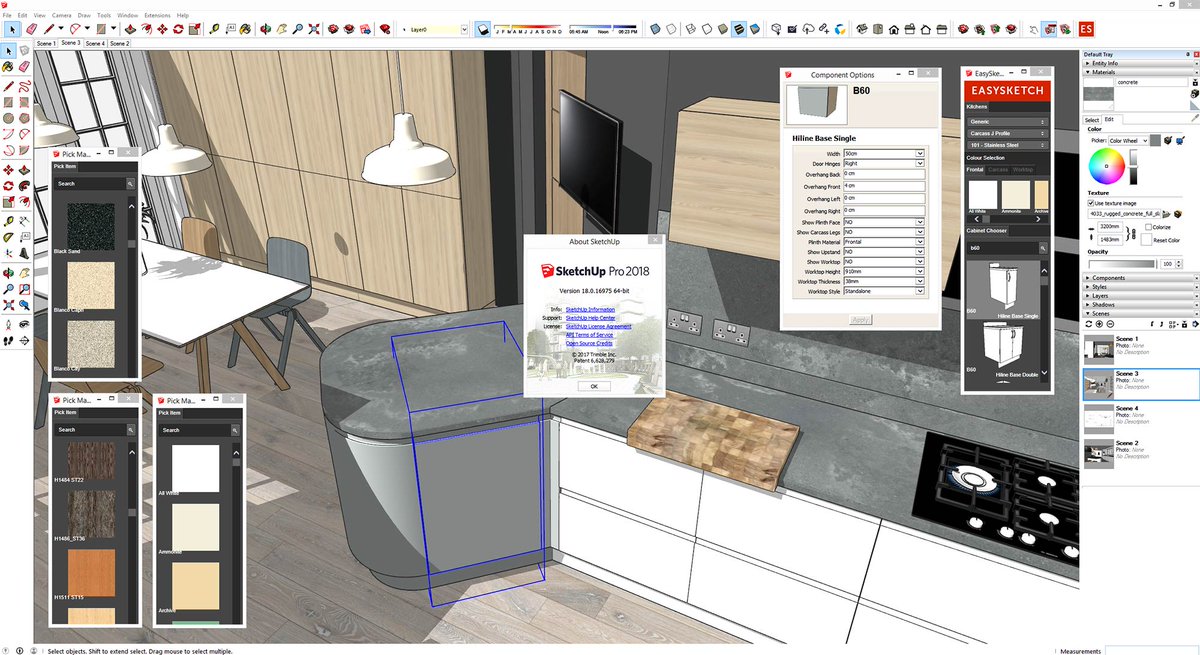This screenshot has height=655, width=1200.
Task: Click search icon in EasySketch Cabinet Chooser
Action: 1041,247
